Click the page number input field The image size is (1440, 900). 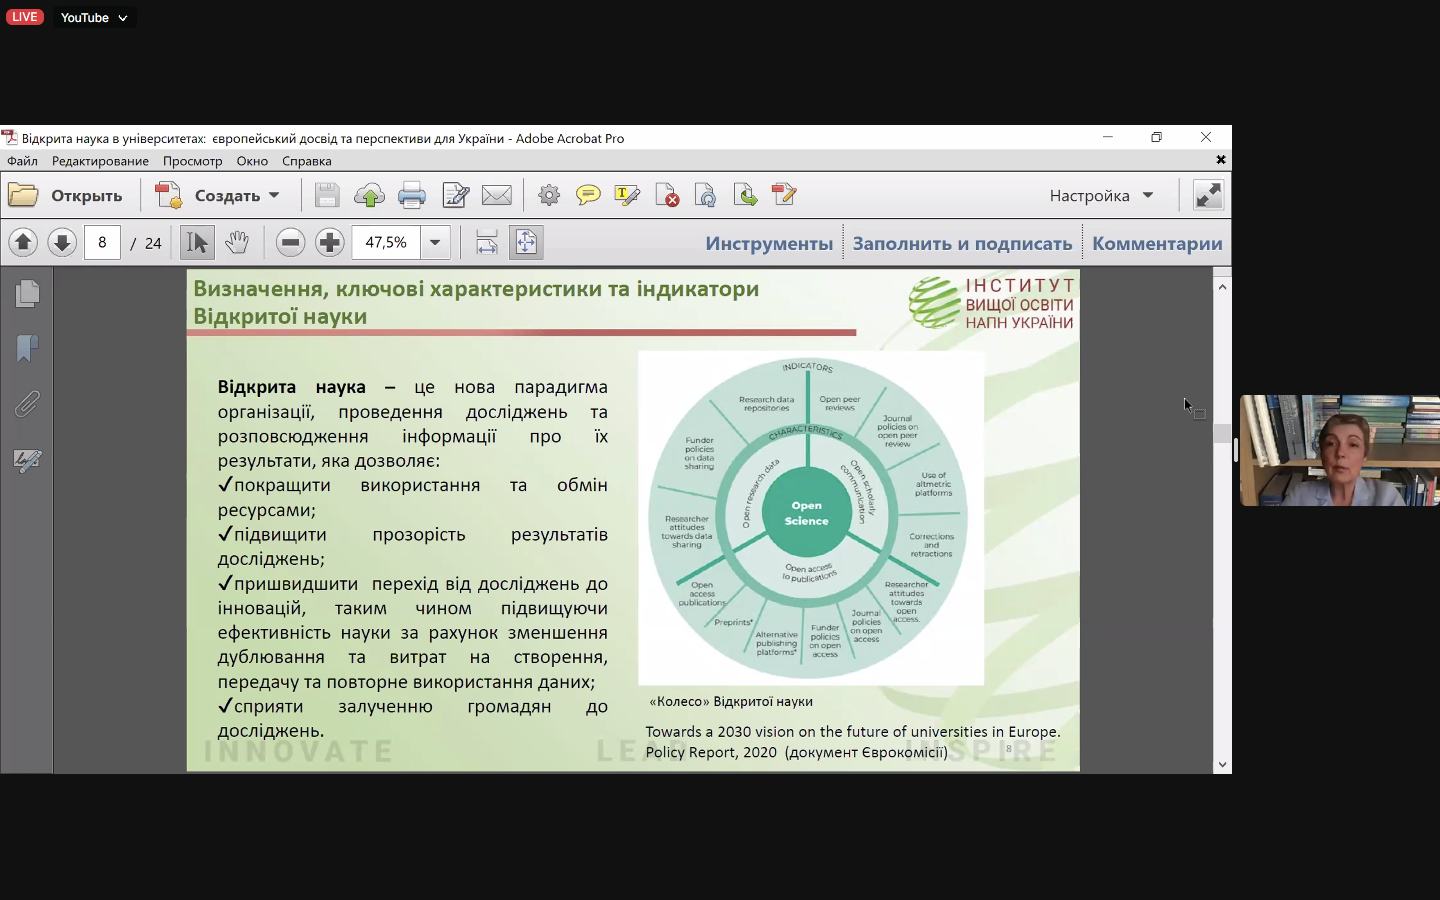[102, 243]
